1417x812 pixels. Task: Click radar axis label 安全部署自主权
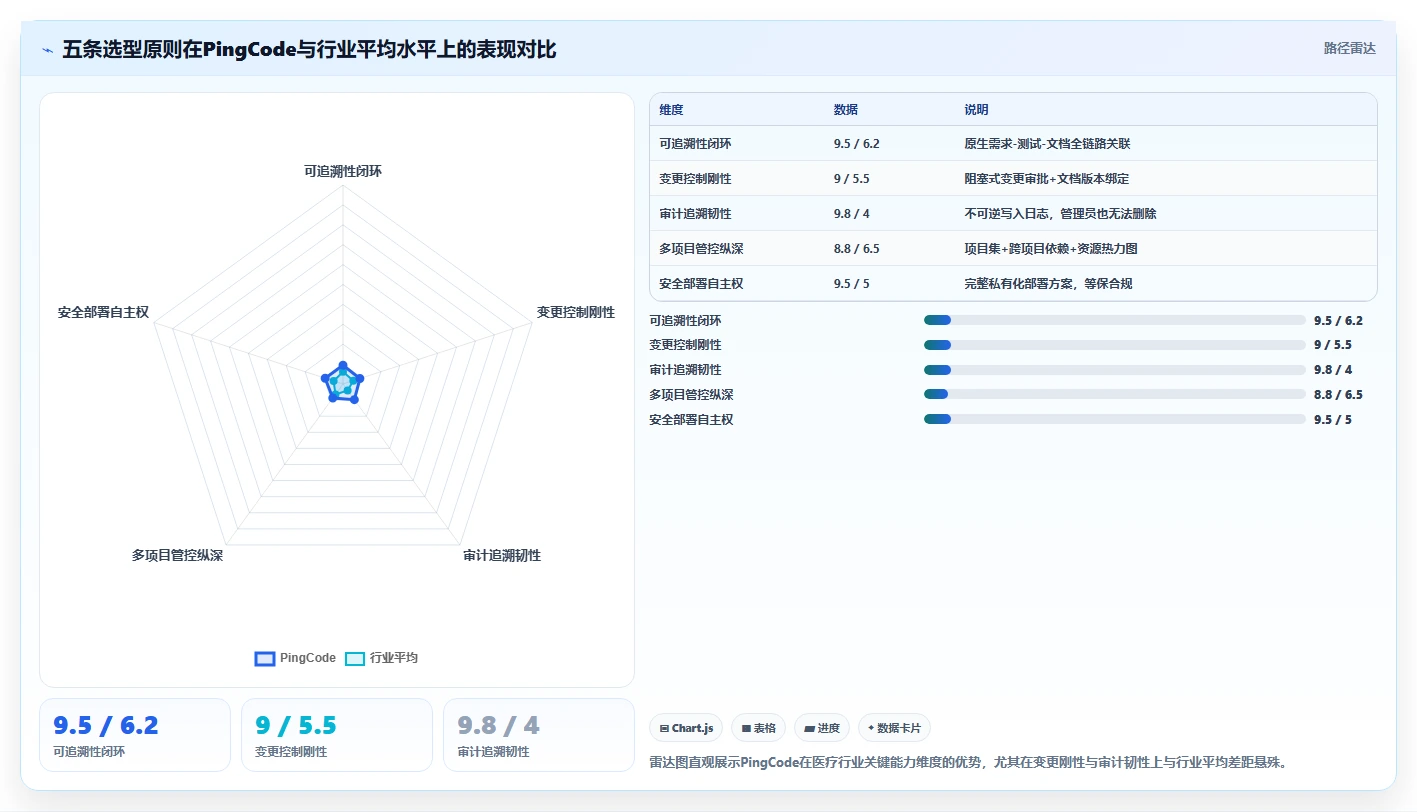[103, 313]
